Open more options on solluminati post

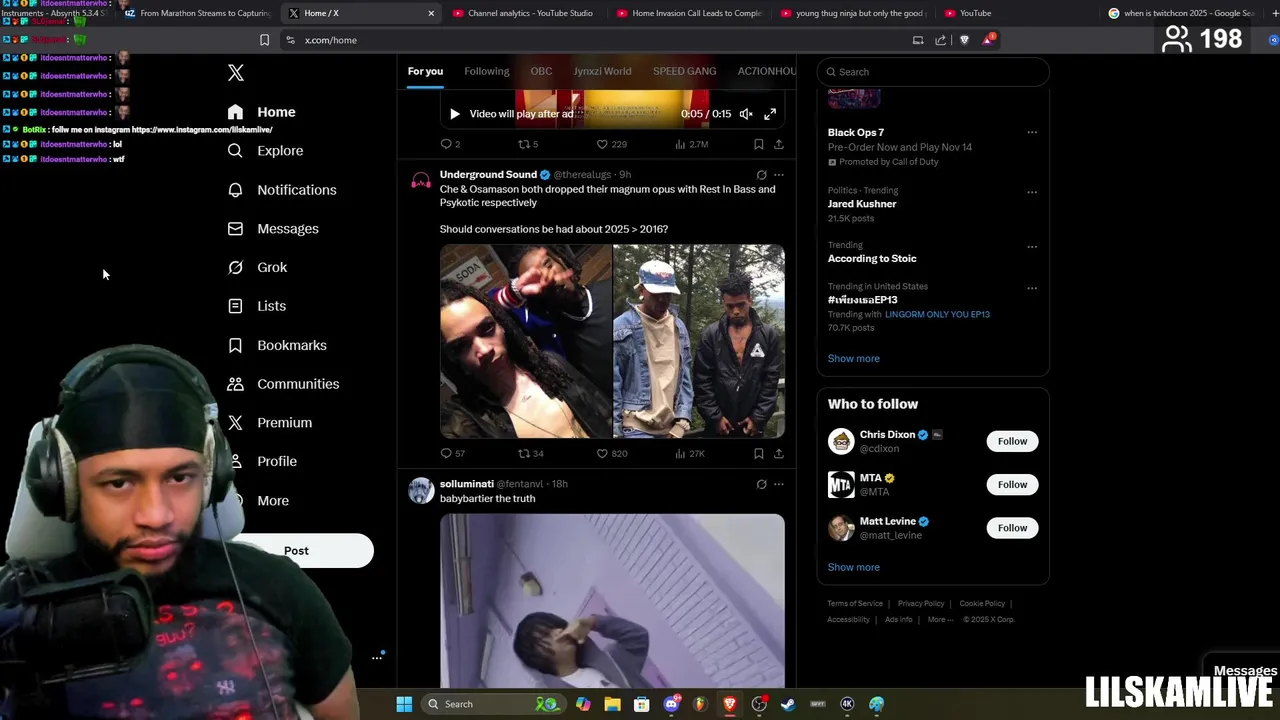(779, 484)
